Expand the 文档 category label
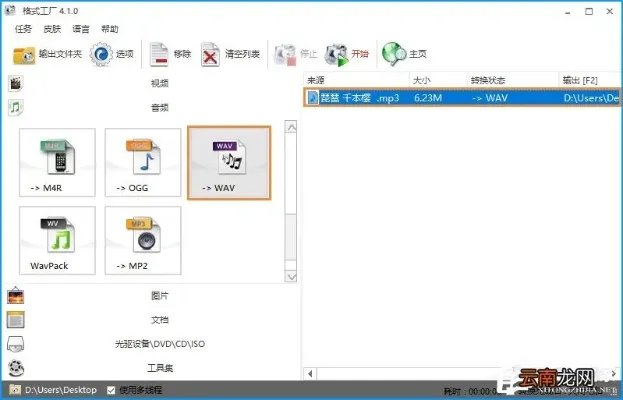 (160, 320)
